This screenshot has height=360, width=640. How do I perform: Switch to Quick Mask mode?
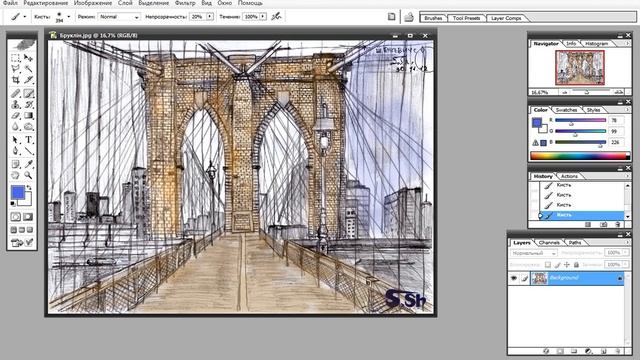[x=28, y=217]
